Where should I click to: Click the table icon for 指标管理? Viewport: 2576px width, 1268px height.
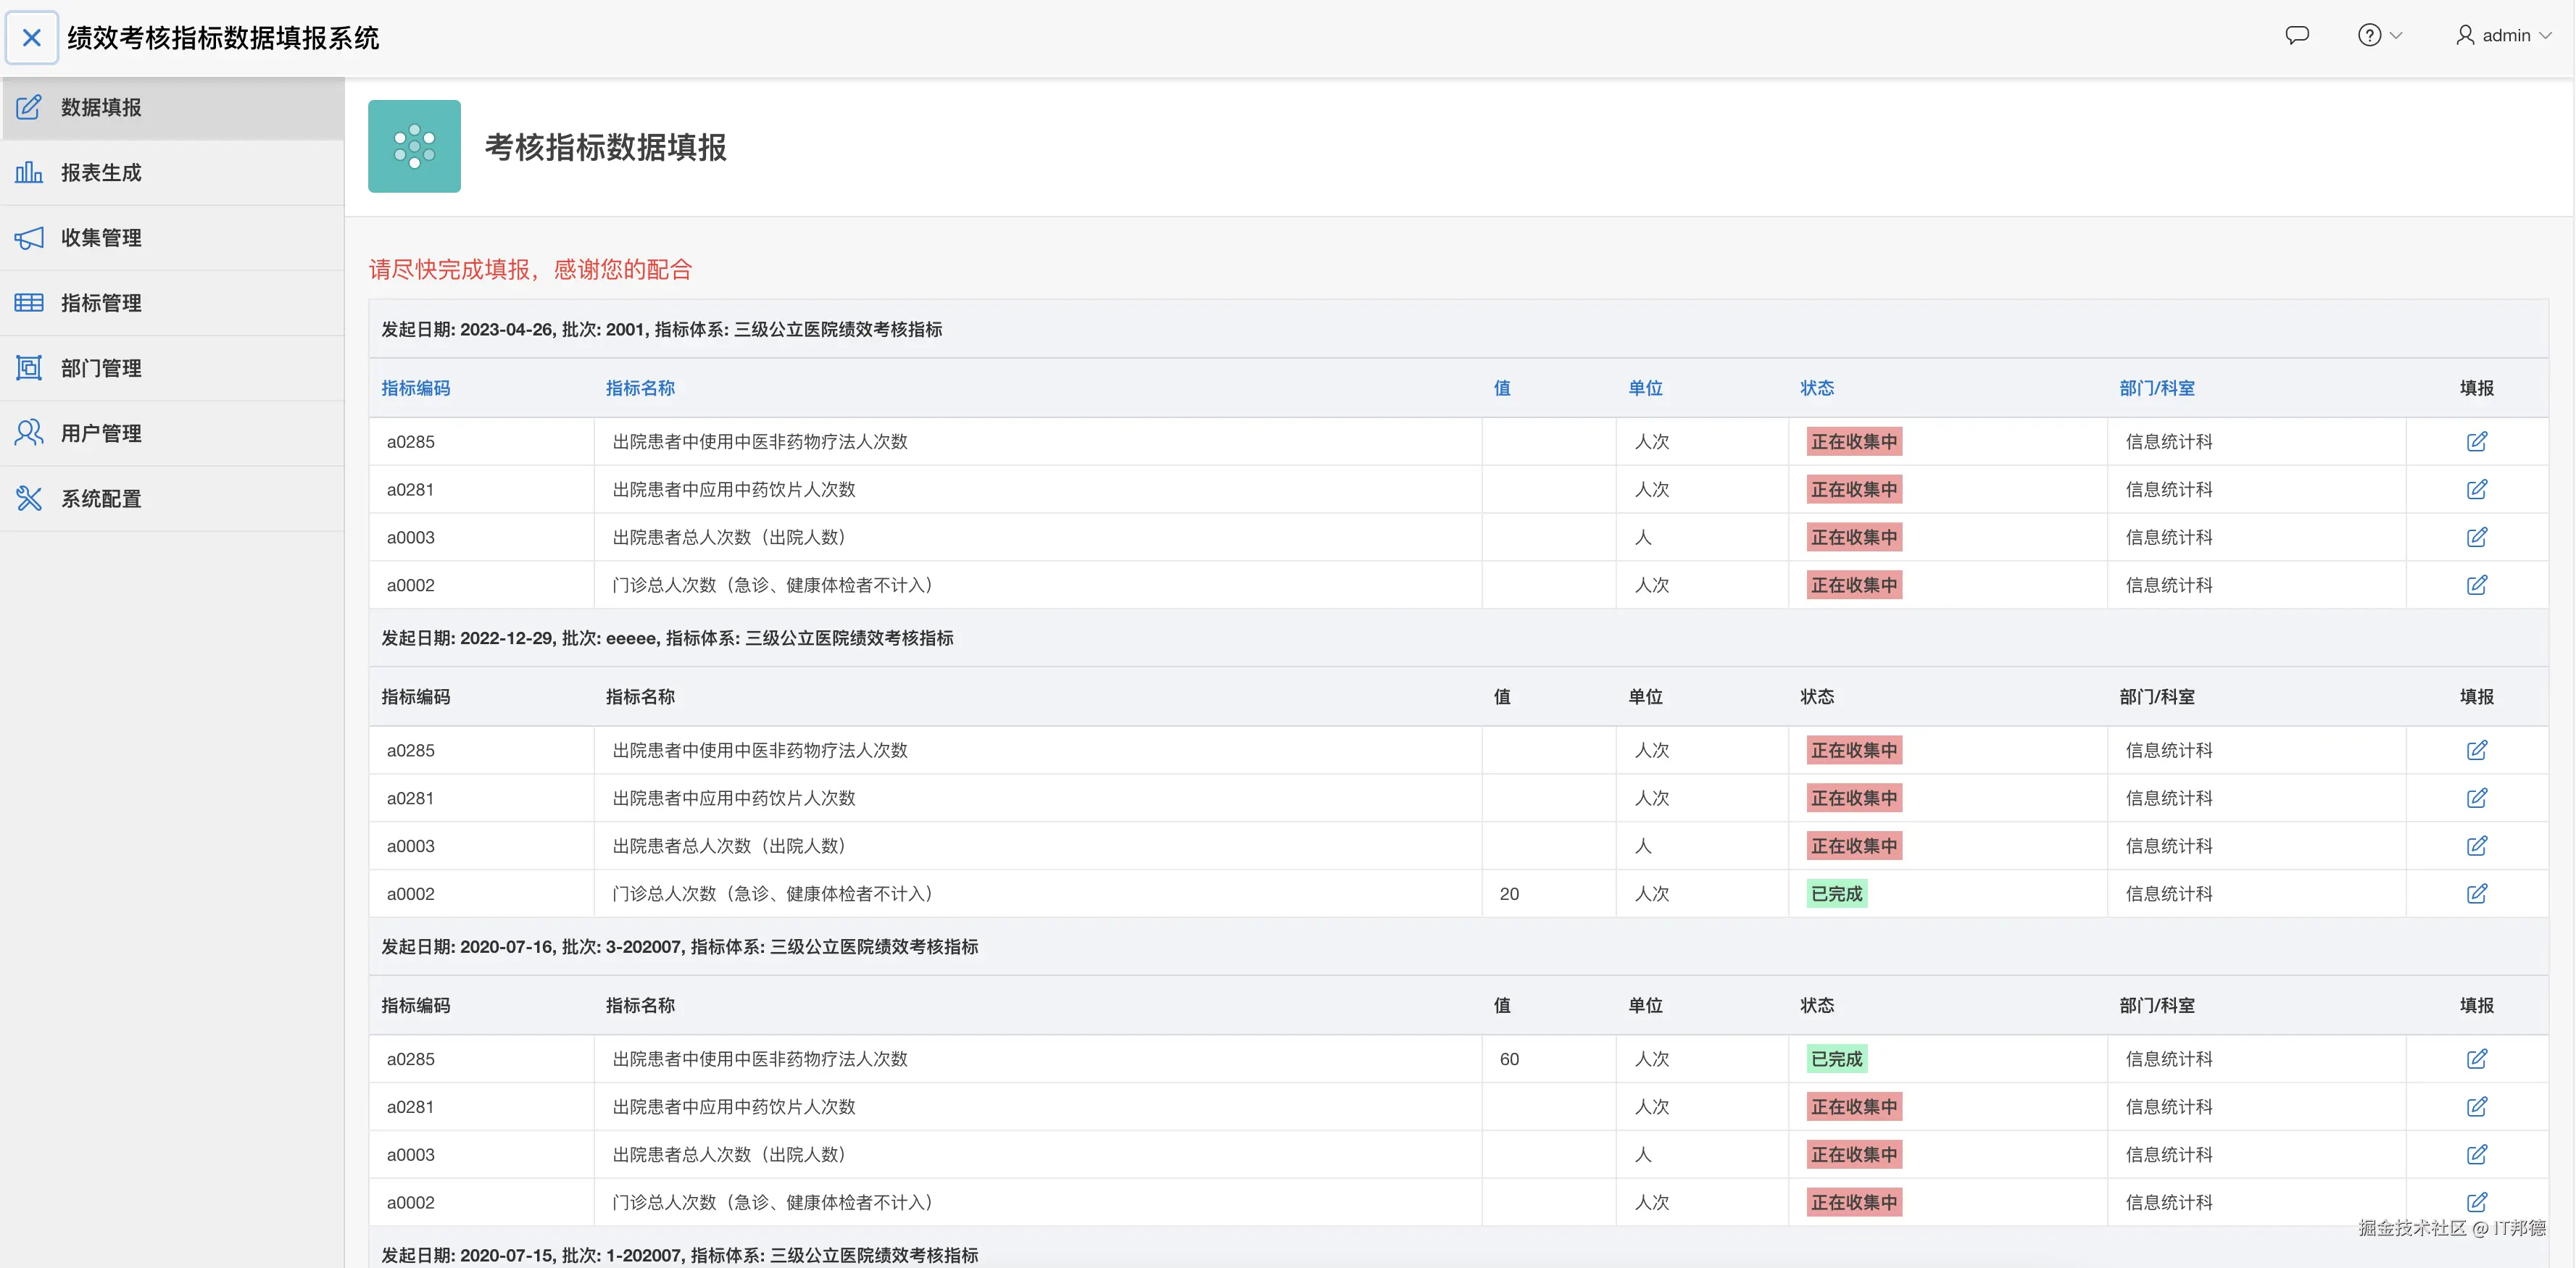[29, 302]
